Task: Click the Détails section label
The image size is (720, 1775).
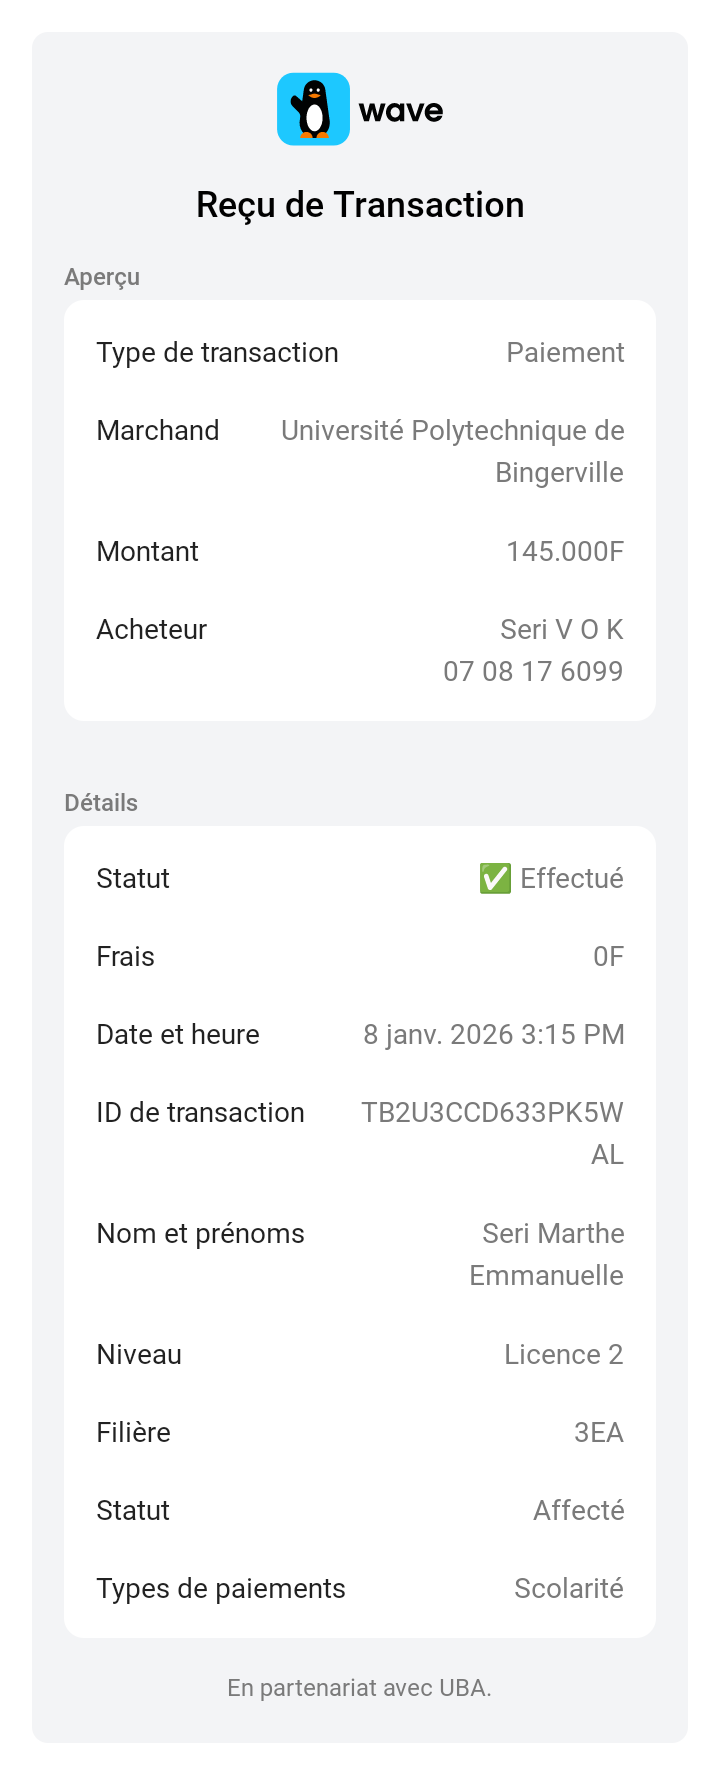Action: pos(101,803)
